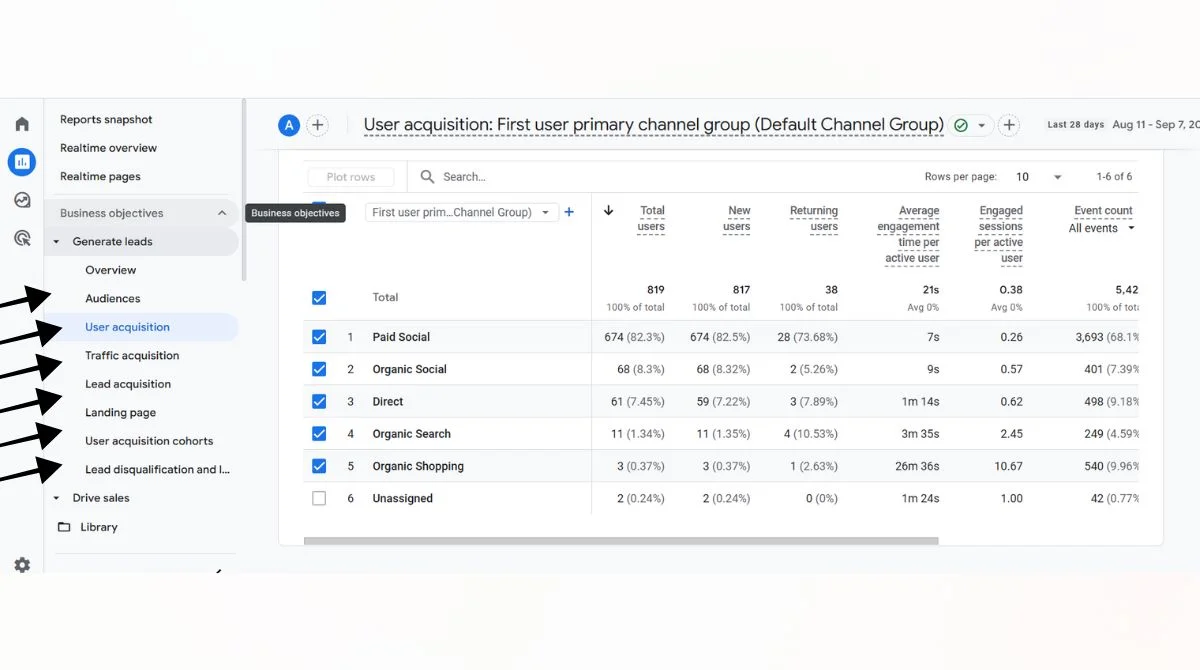
Task: Open the Event count 'All events' dropdown
Action: point(1102,228)
